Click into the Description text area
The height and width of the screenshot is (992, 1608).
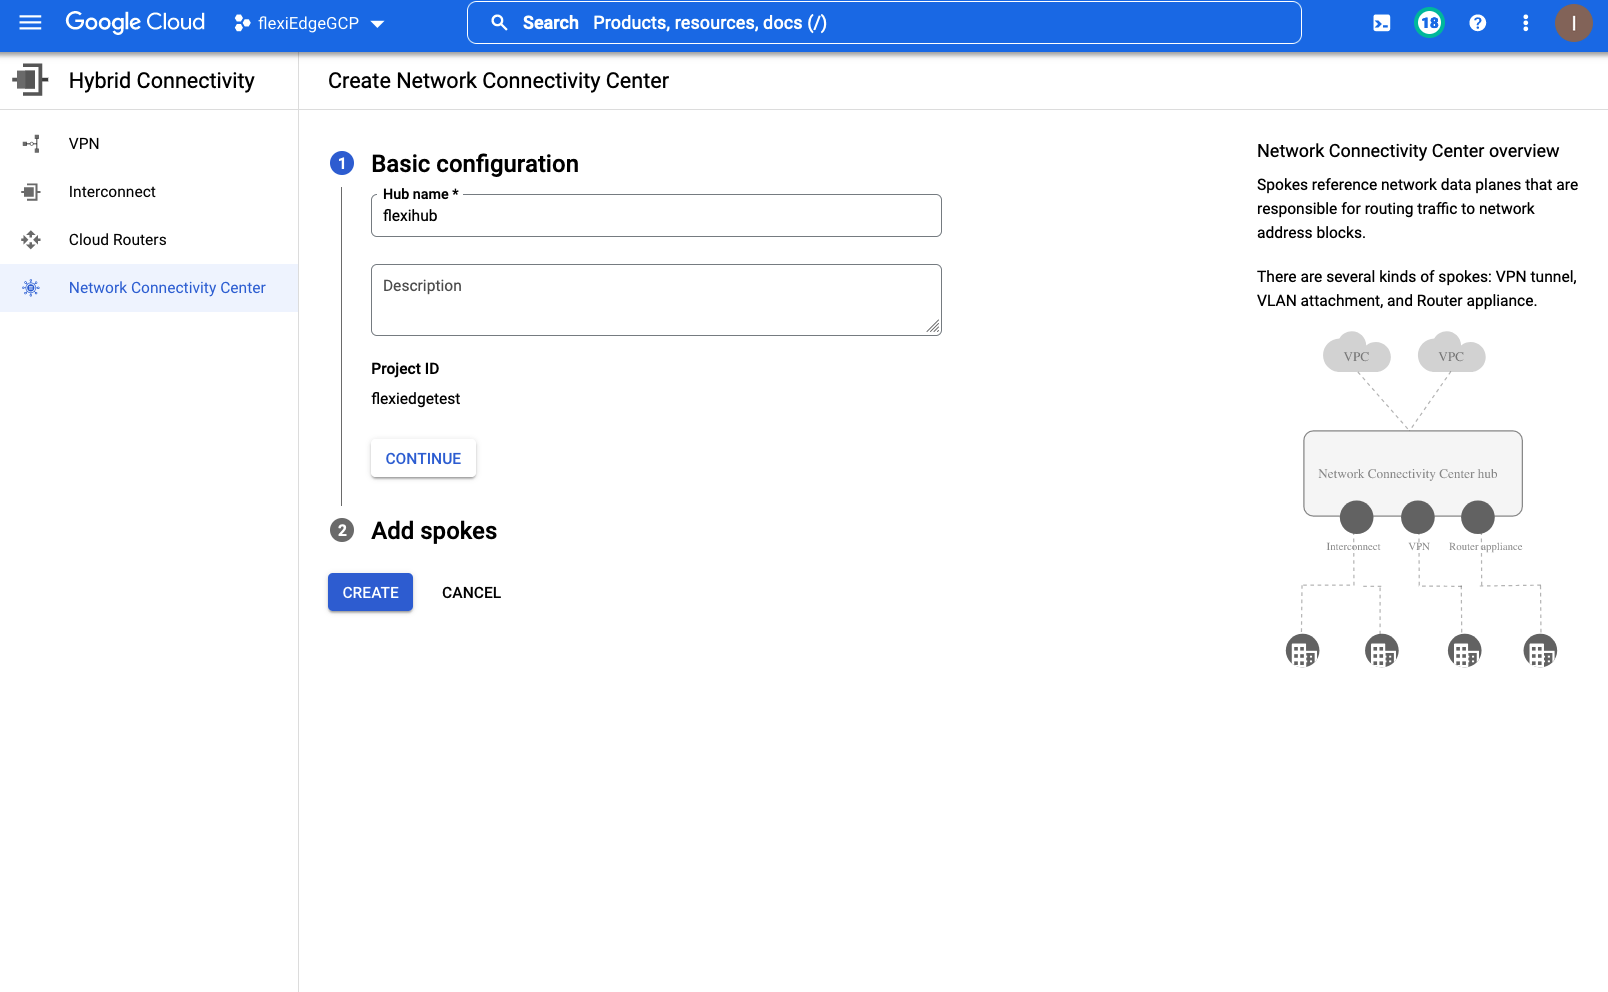(656, 300)
